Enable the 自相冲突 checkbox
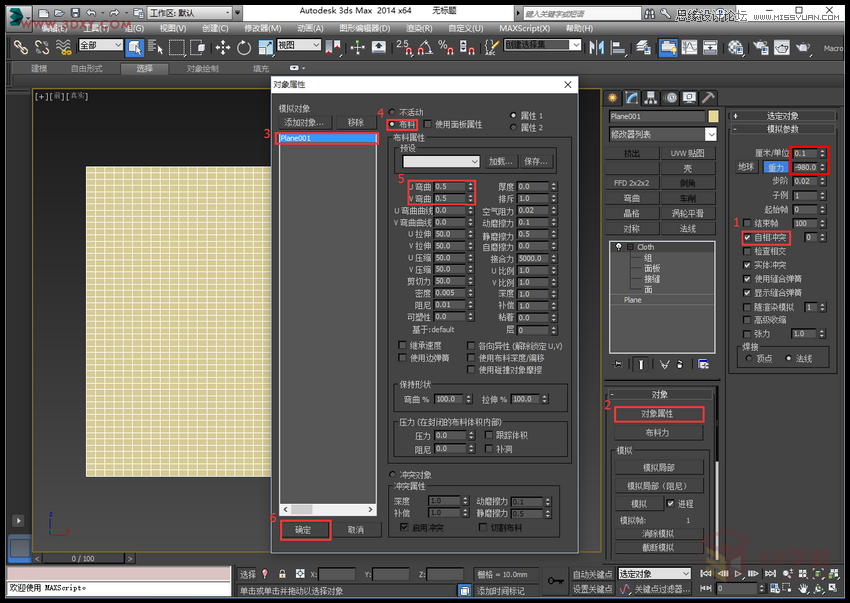 pyautogui.click(x=748, y=237)
